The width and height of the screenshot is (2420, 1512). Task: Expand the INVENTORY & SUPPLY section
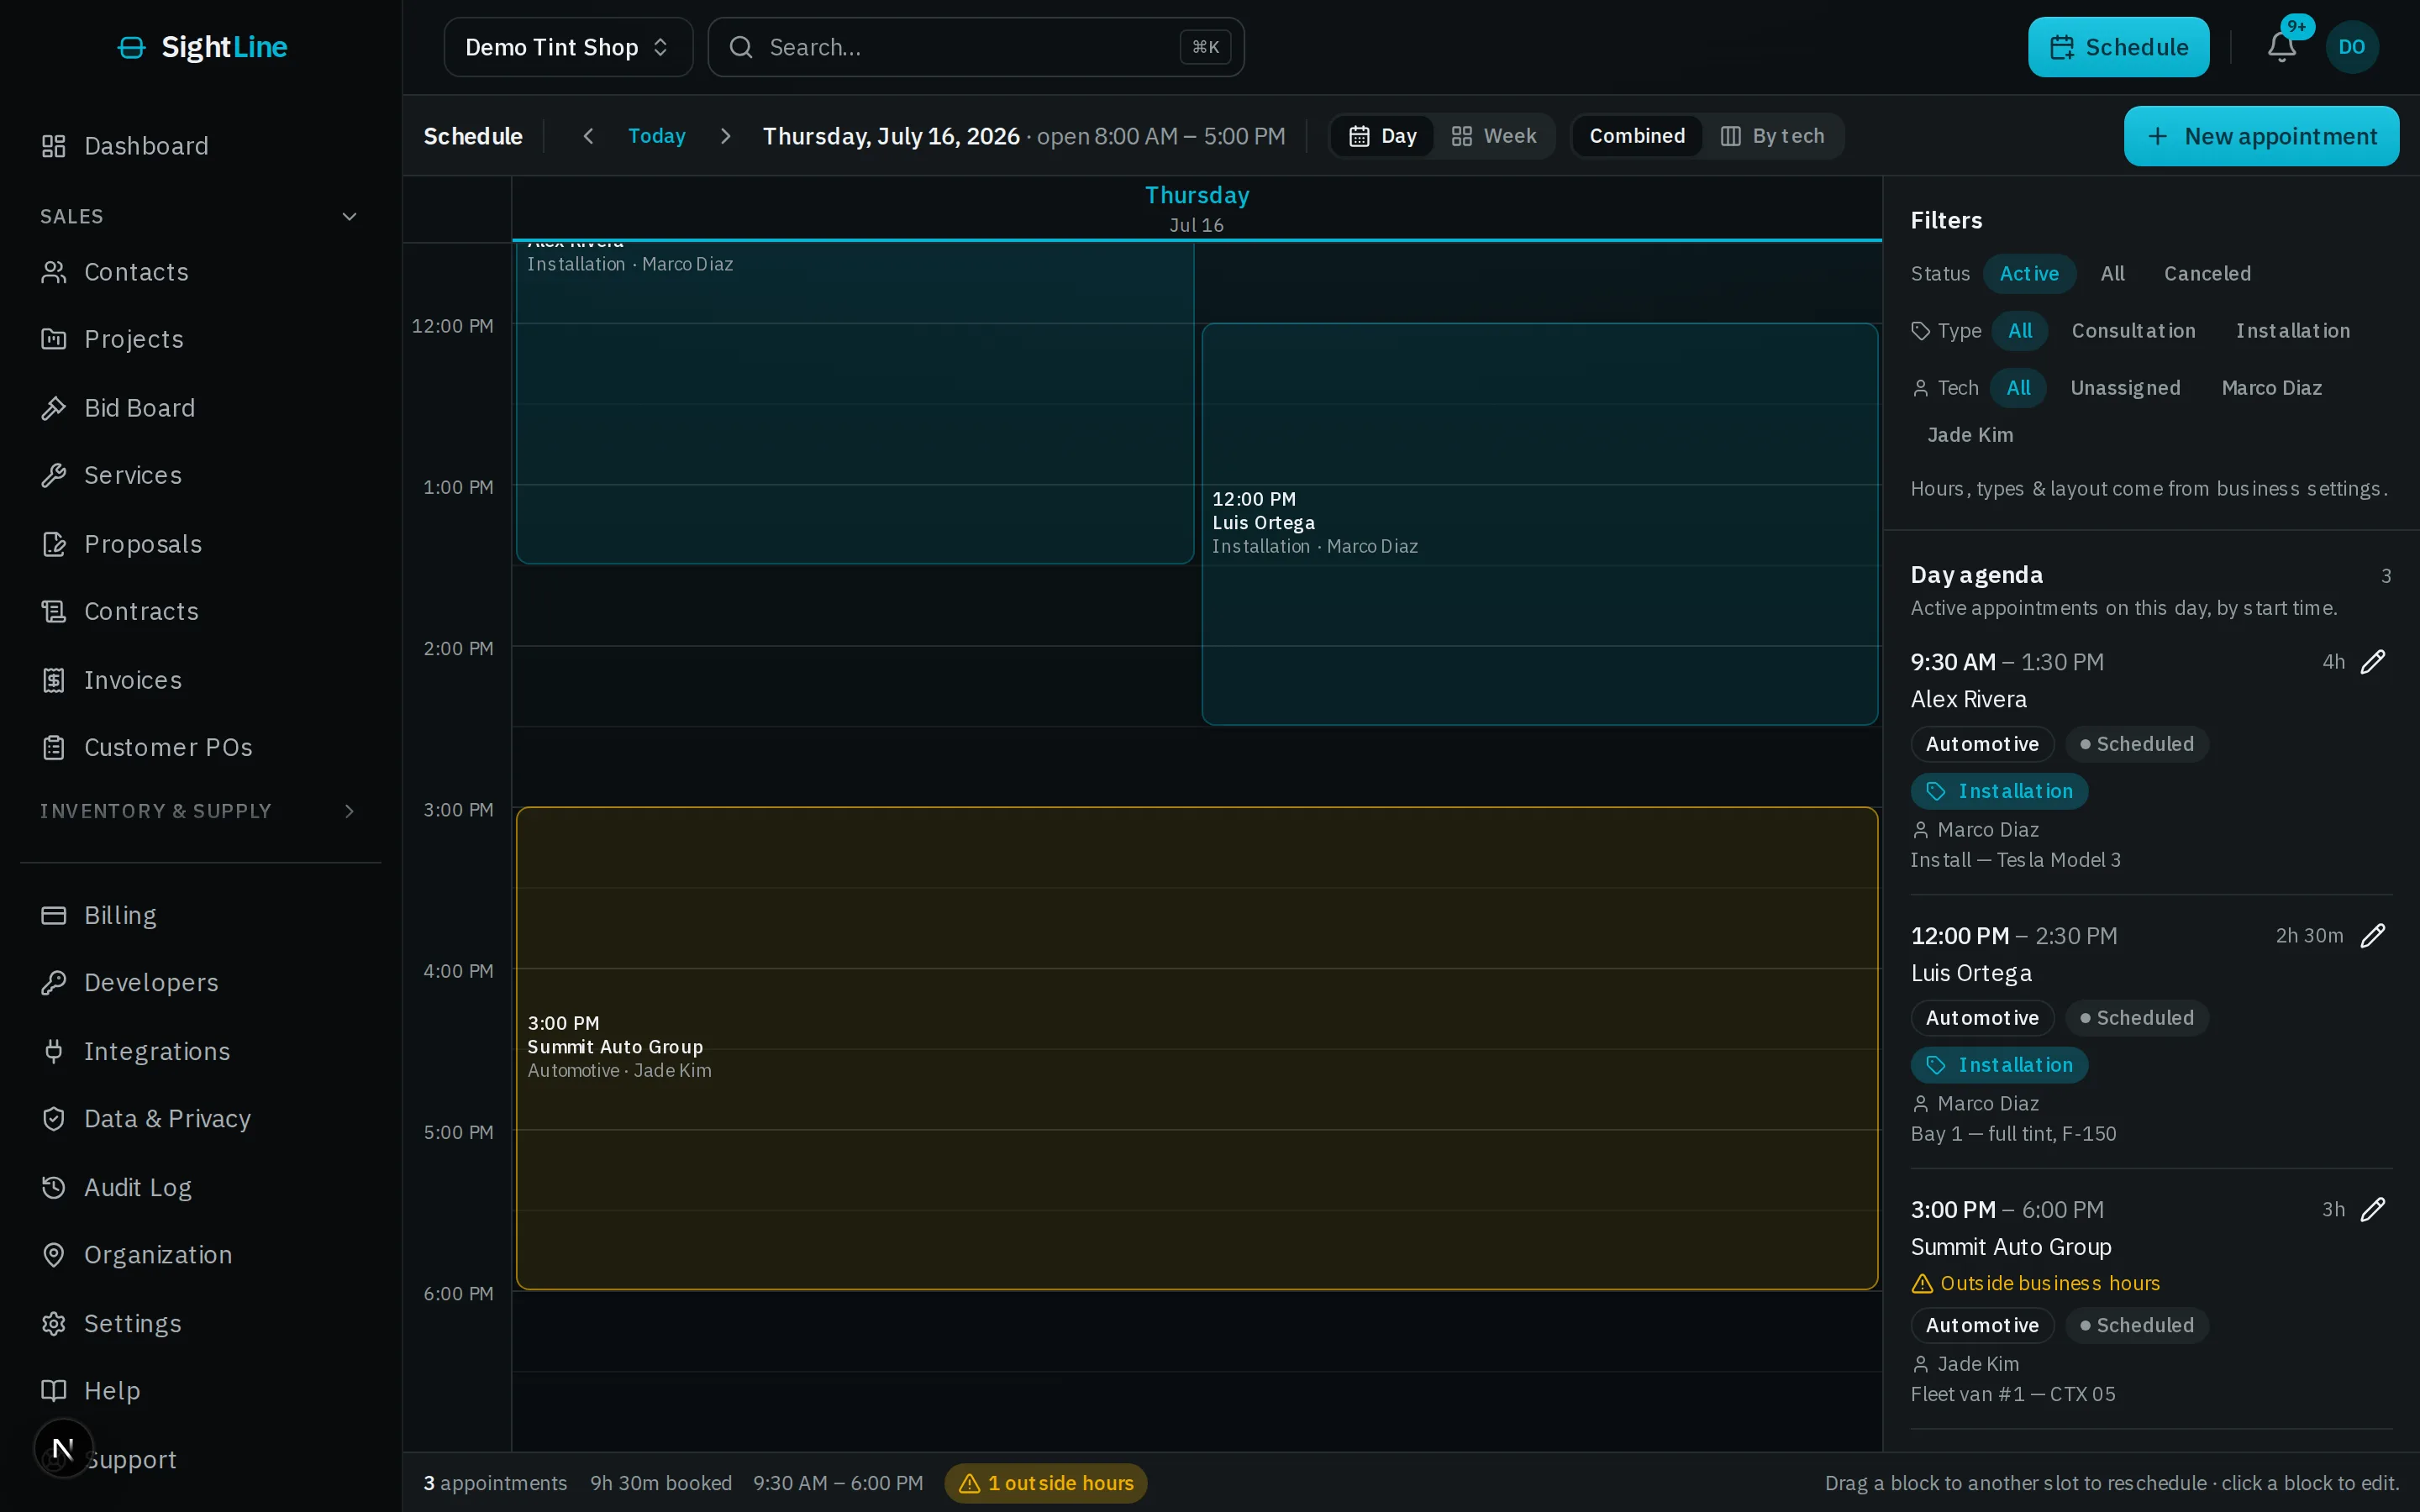coord(200,811)
